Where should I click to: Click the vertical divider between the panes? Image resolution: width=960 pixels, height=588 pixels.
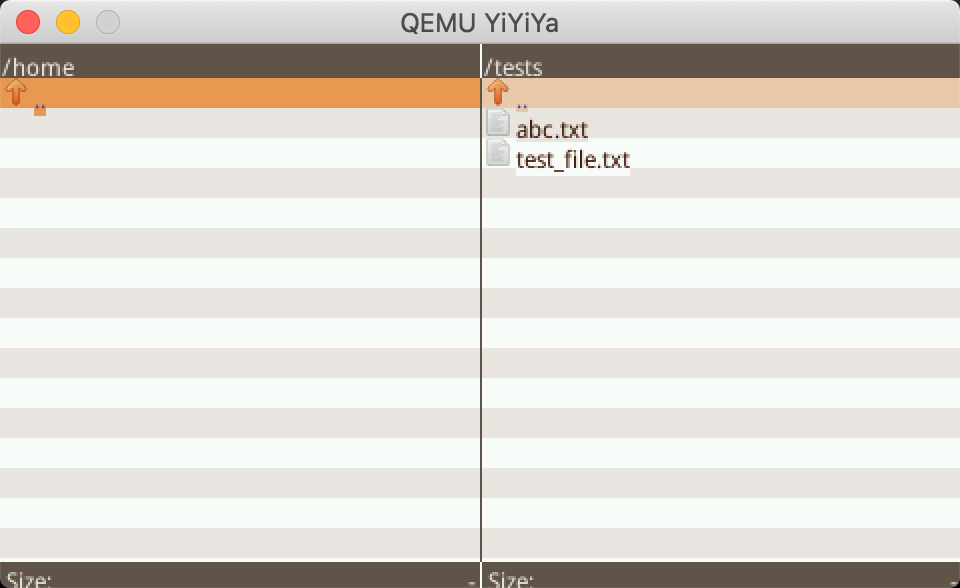coord(481,303)
